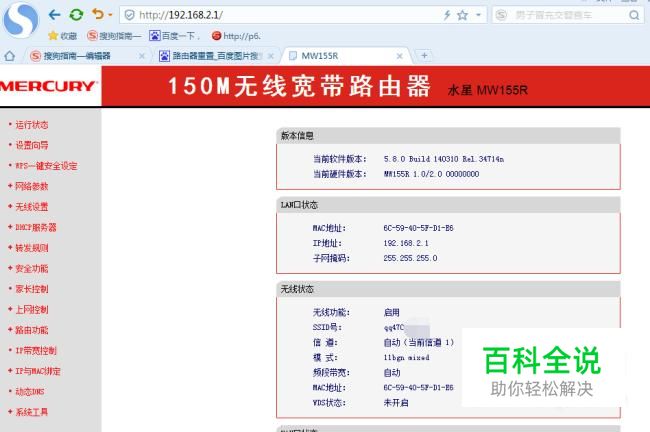Click the lightning speed-mode icon

coord(447,15)
